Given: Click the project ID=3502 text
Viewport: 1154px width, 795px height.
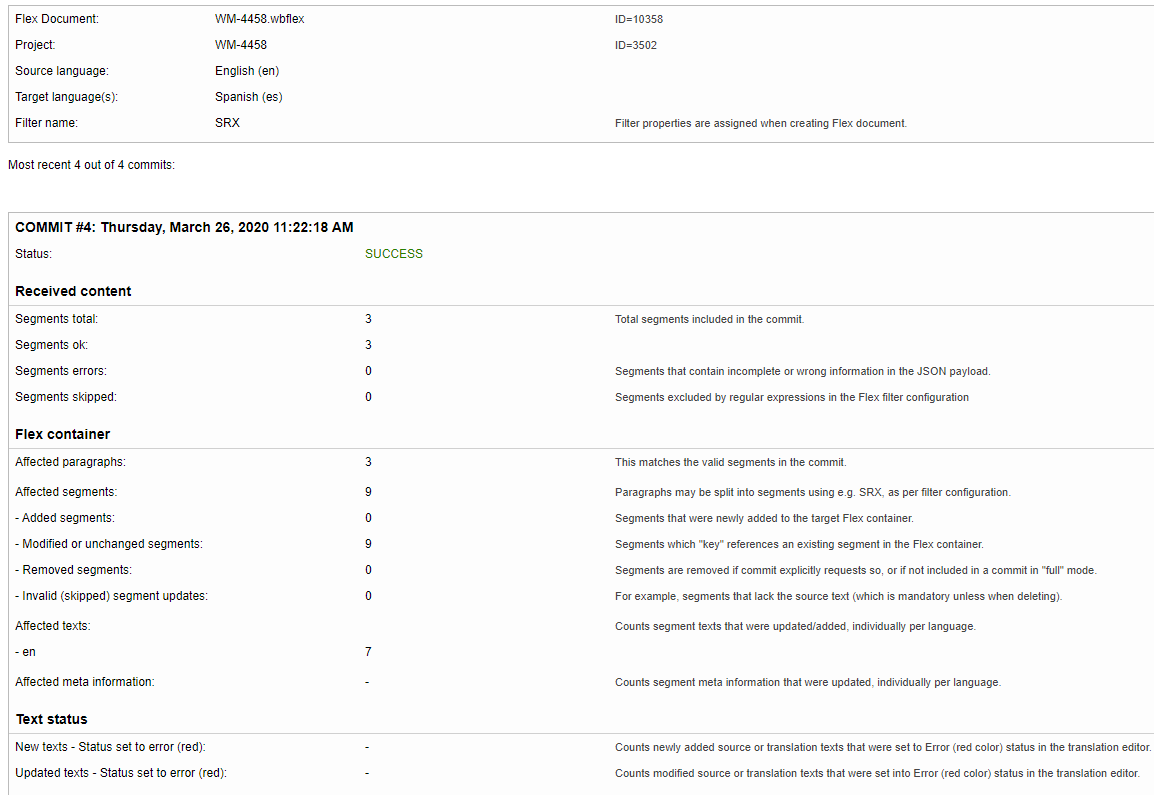Looking at the screenshot, I should click(635, 45).
